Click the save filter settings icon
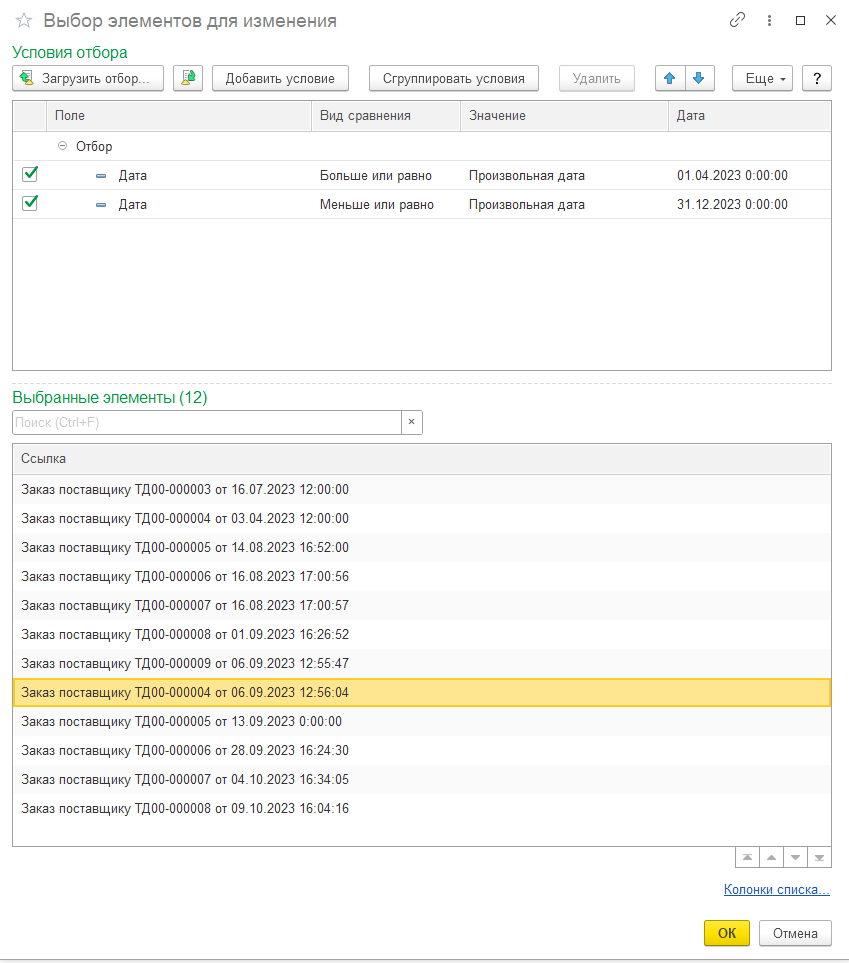 pos(188,79)
